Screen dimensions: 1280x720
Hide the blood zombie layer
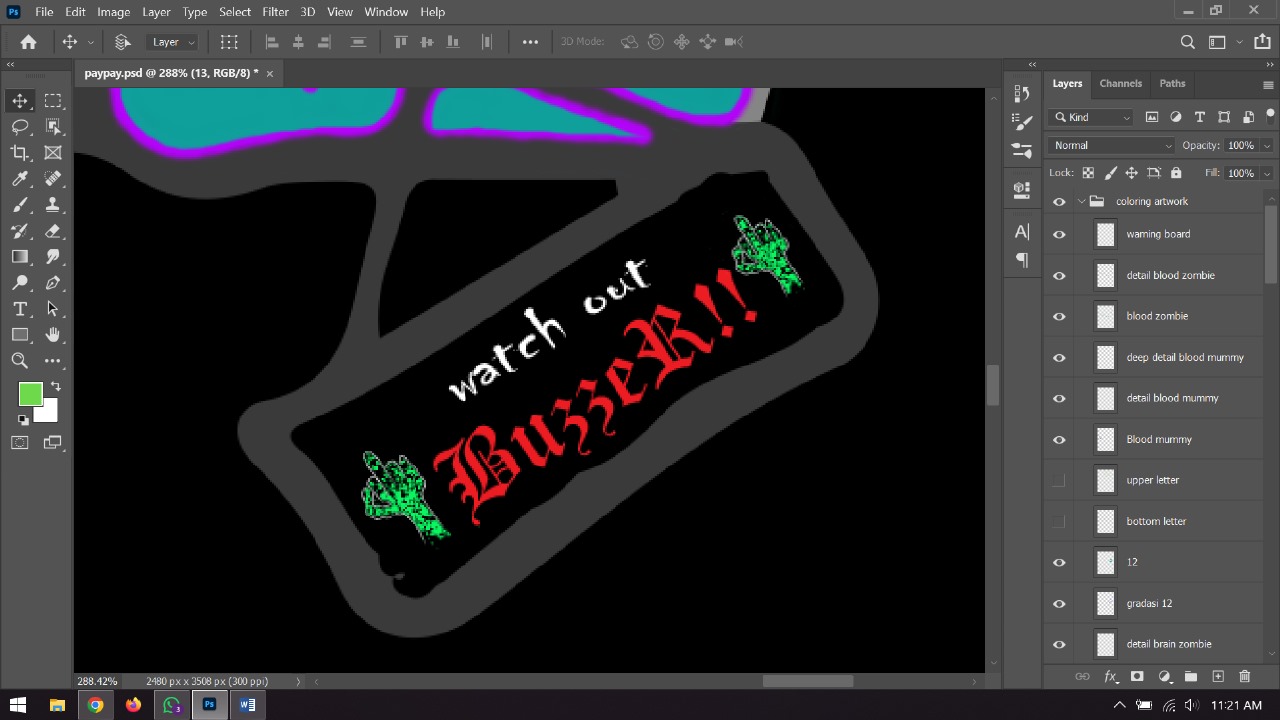(1059, 316)
